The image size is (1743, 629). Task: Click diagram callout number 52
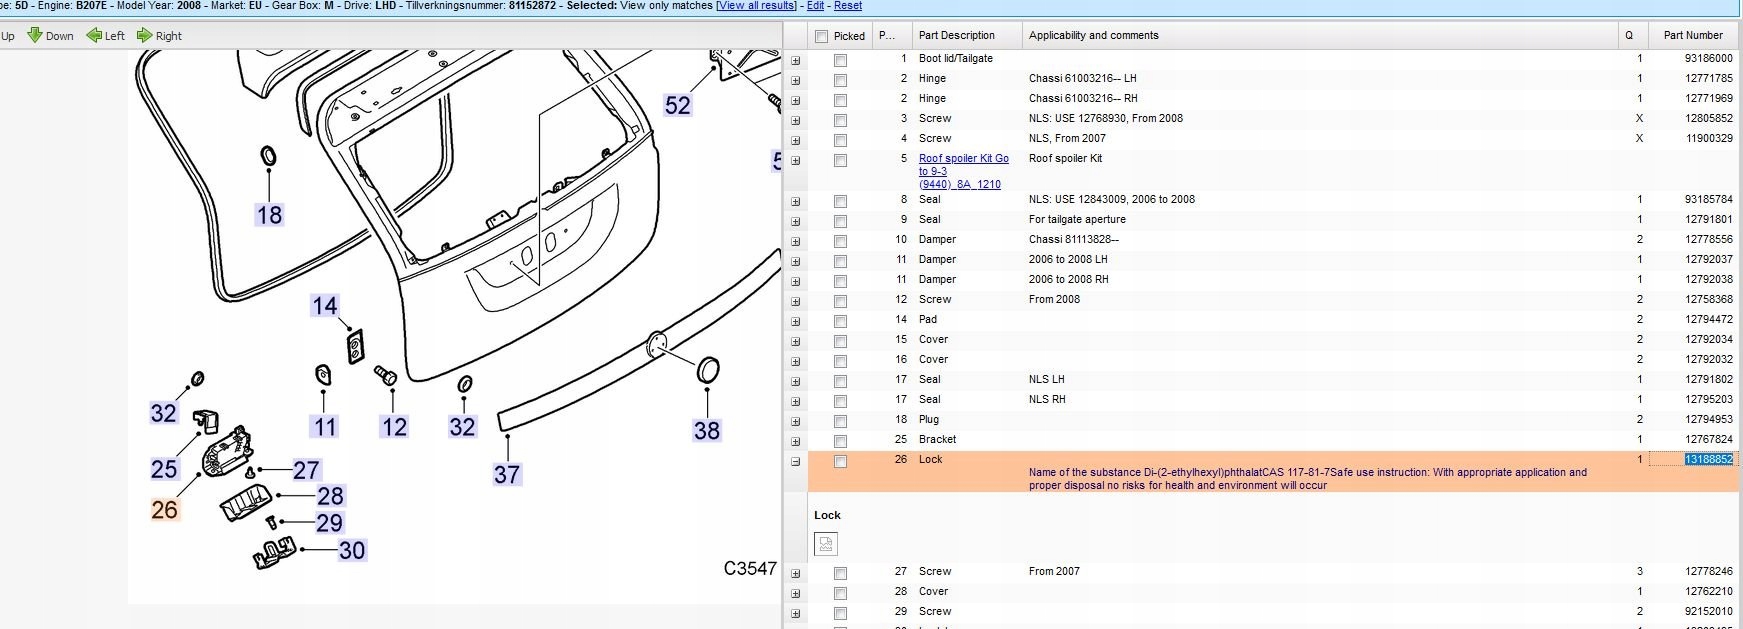coord(678,105)
